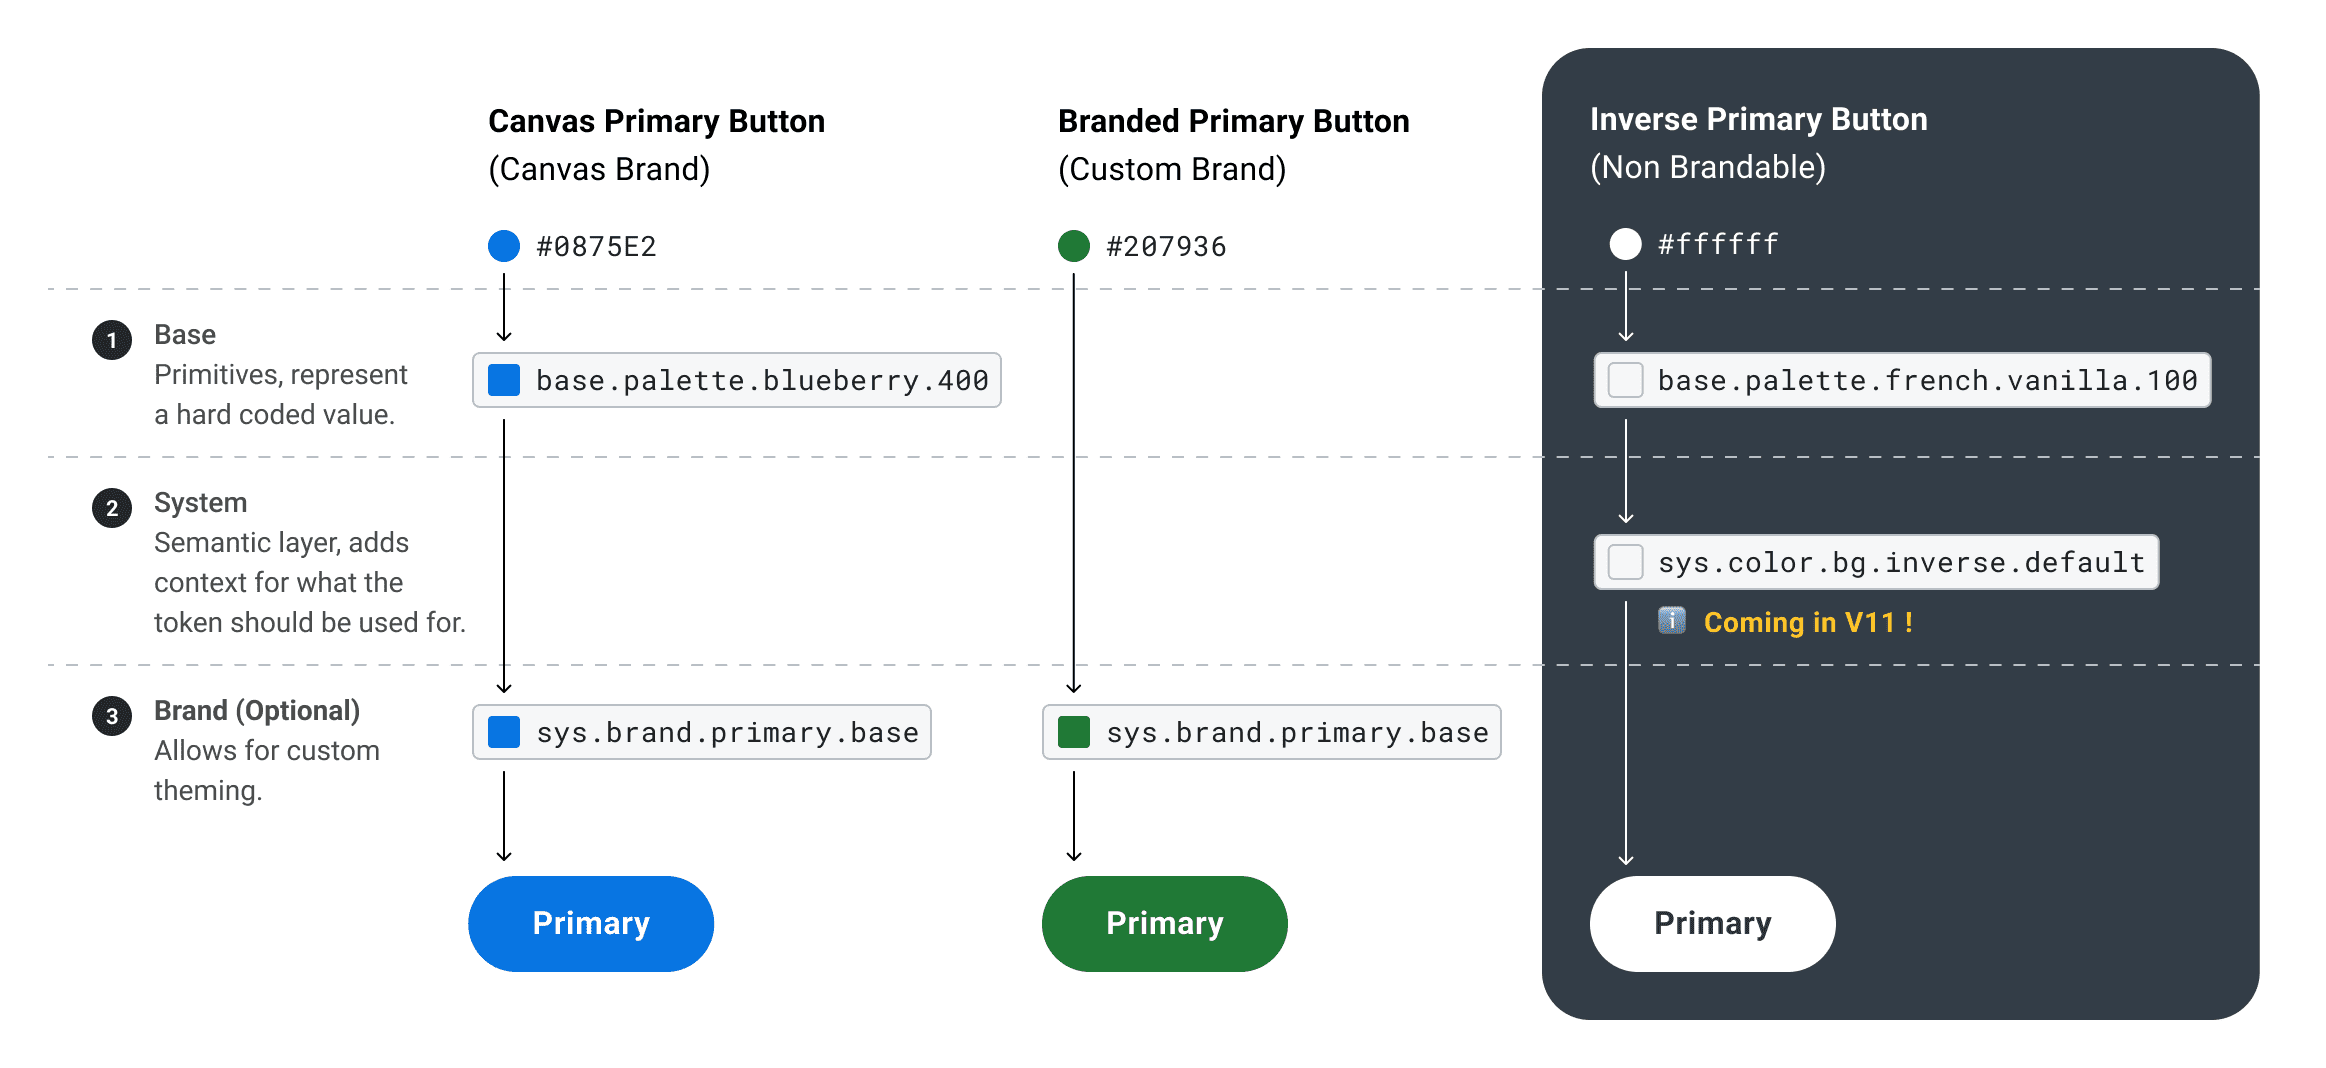Click the green #207936 color dot
2326x1068 pixels.
[x=1074, y=246]
